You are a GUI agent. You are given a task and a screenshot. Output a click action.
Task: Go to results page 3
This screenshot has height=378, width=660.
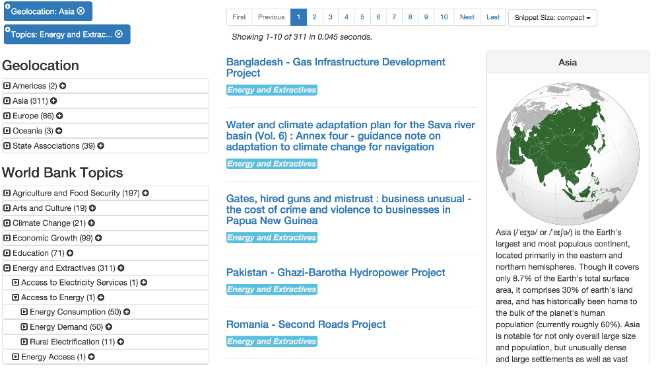pos(330,17)
